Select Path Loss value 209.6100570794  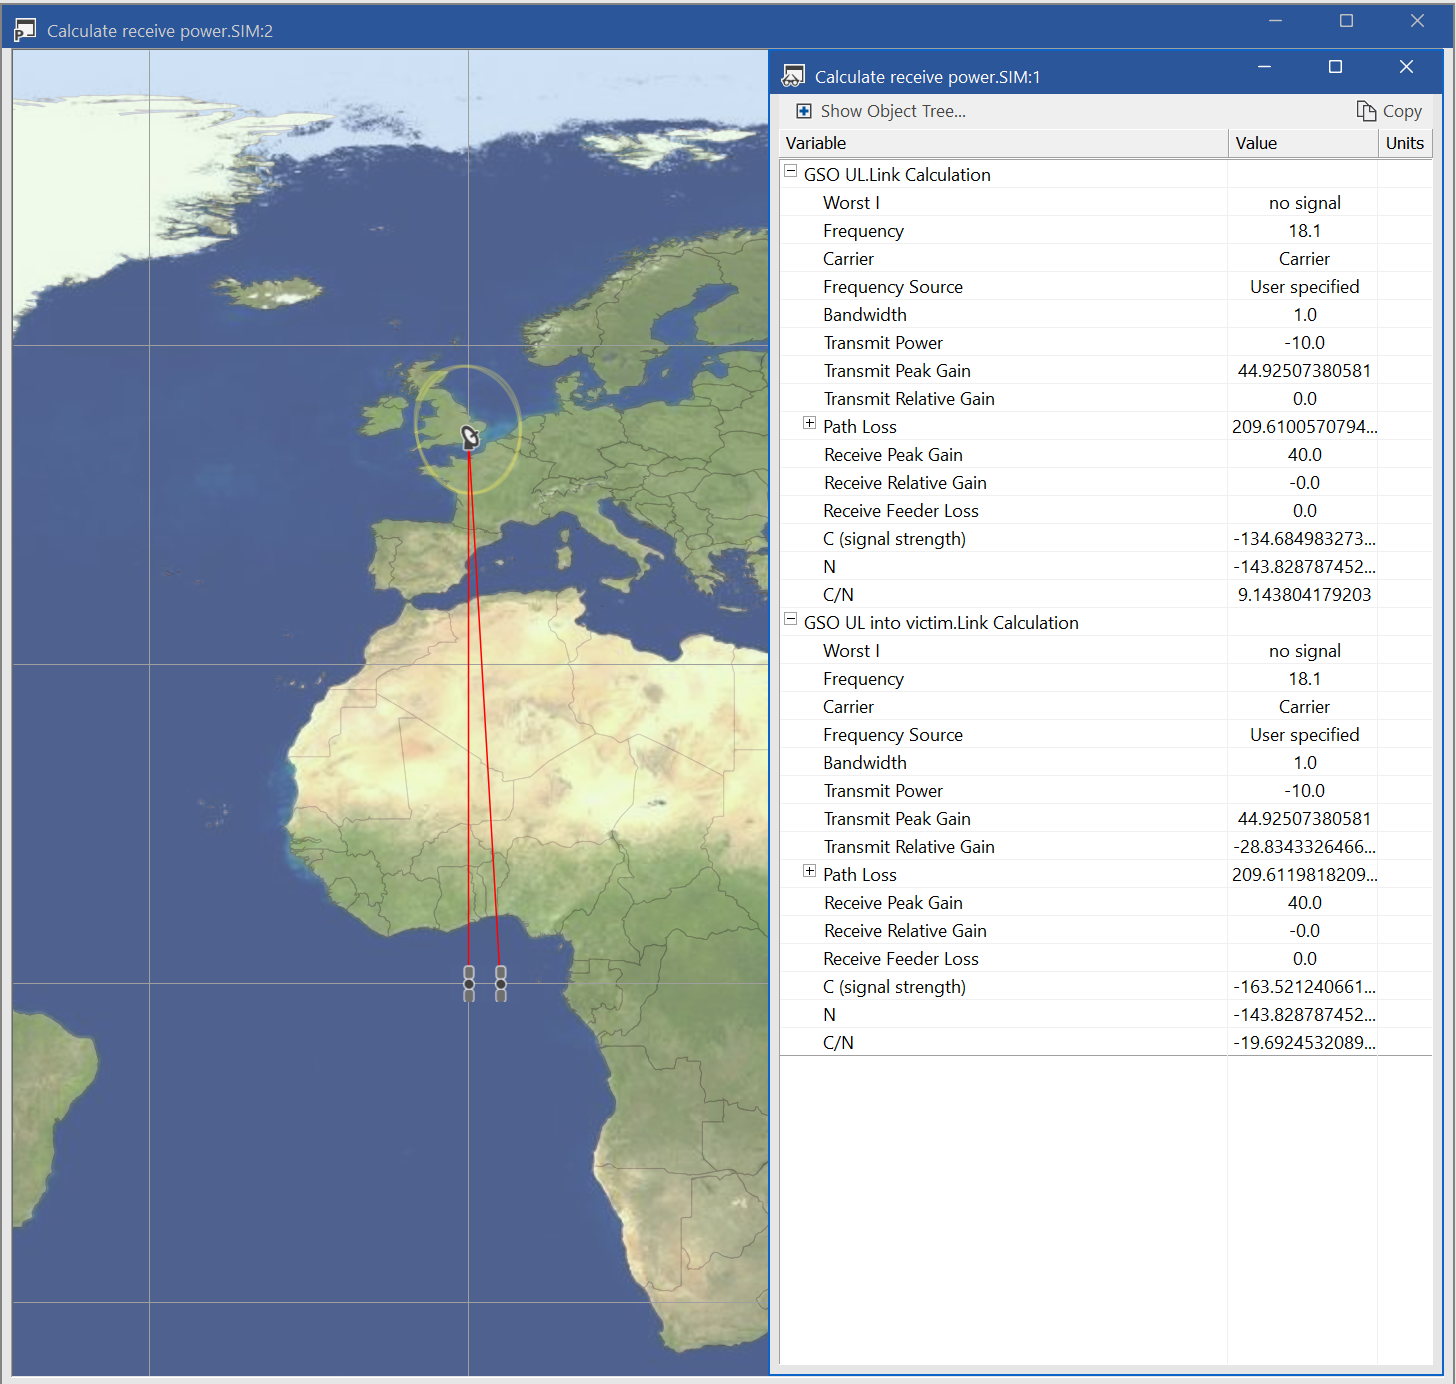1304,426
